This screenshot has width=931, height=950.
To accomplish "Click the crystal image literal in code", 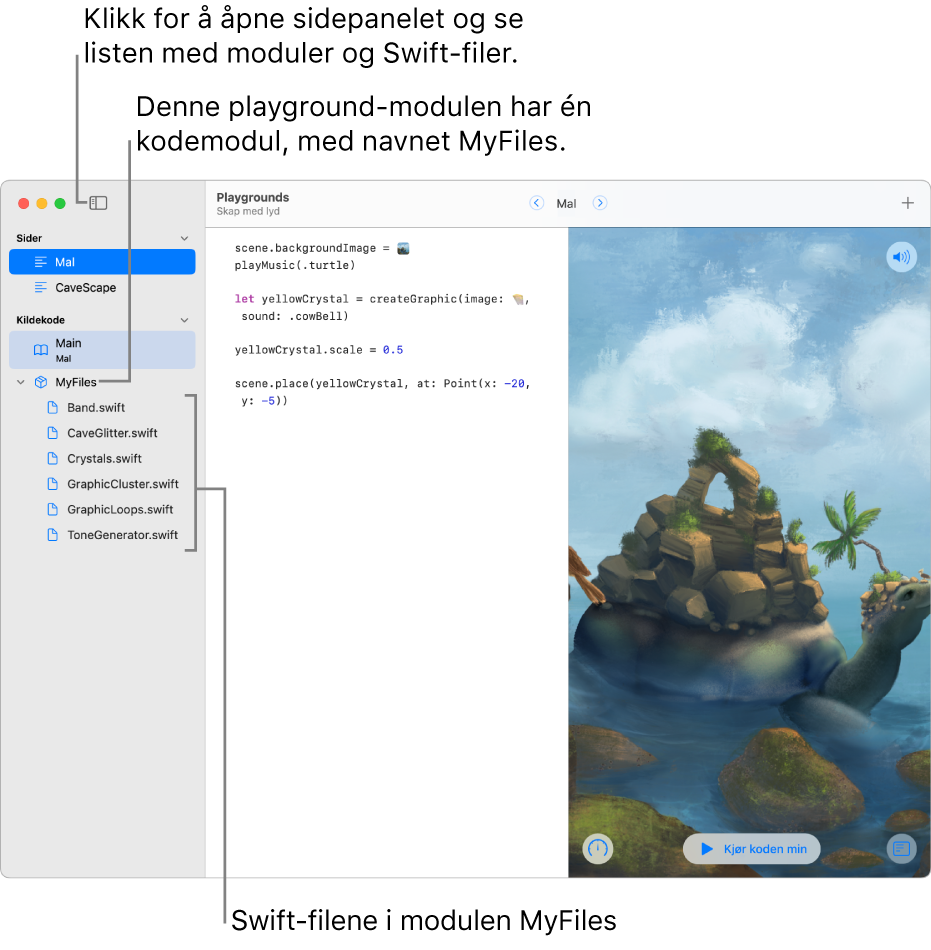I will pos(518,299).
